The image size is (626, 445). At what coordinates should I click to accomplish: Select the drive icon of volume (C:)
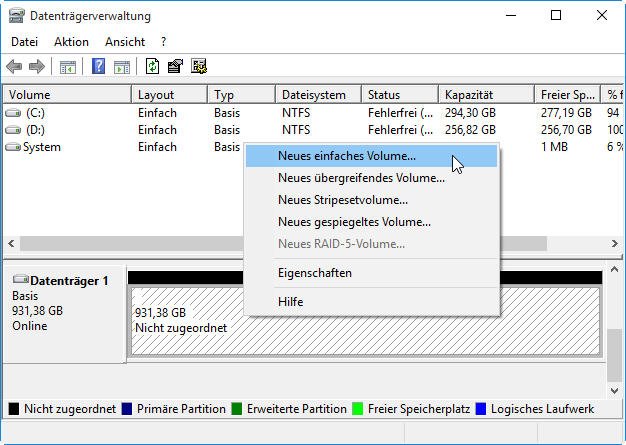[x=13, y=113]
